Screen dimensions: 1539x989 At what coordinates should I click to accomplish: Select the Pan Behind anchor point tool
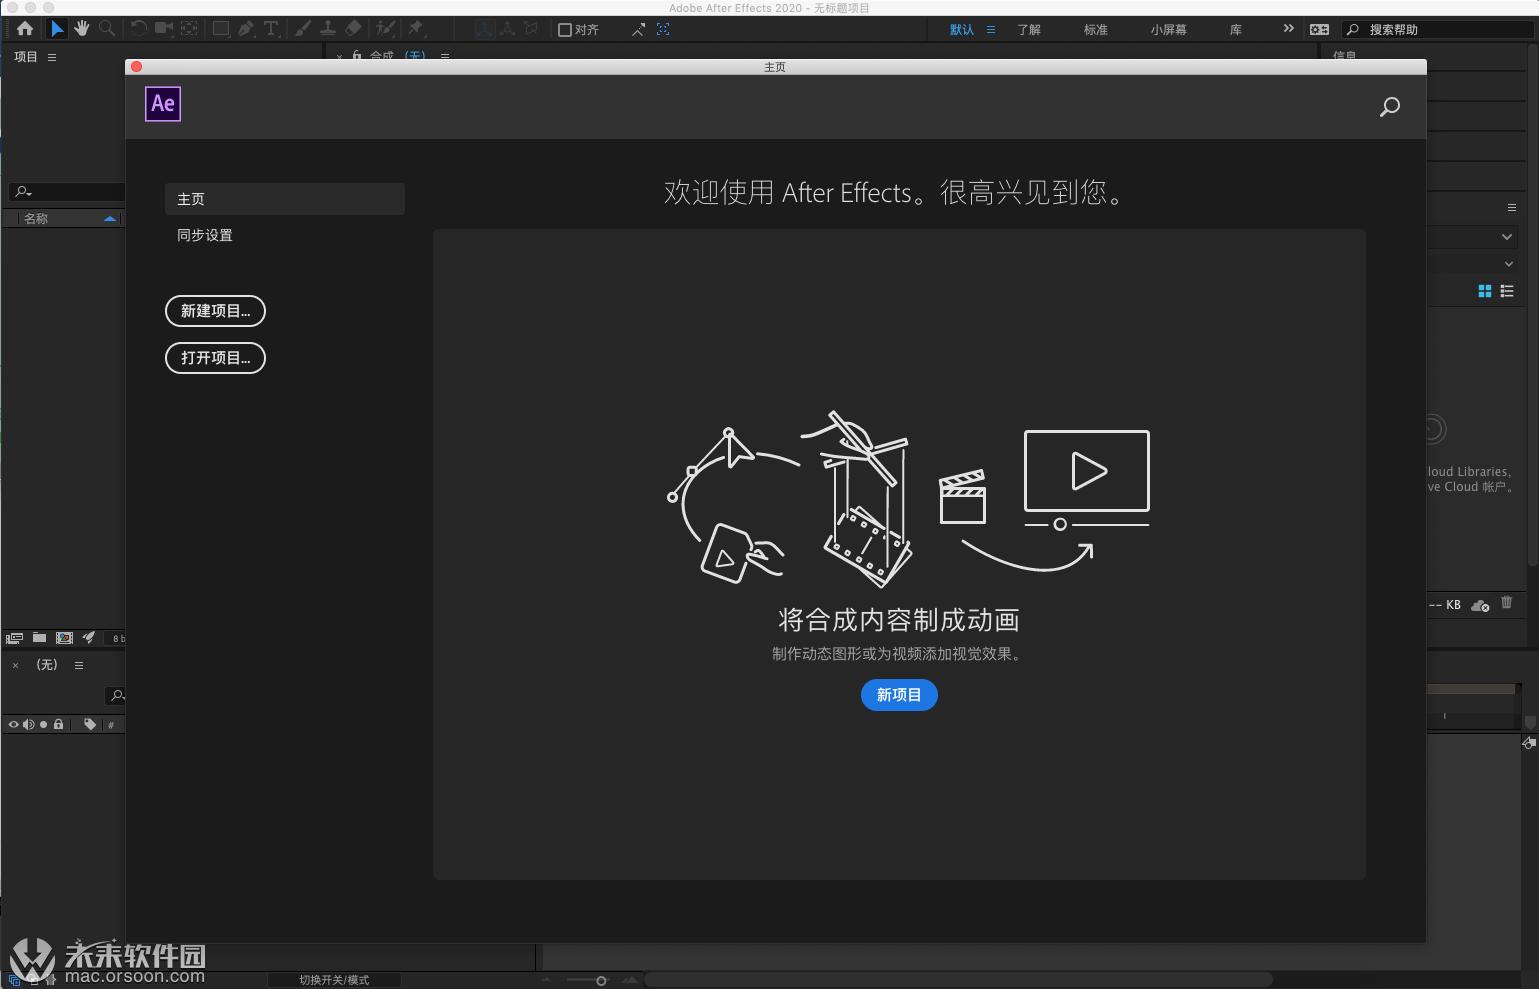pos(189,29)
